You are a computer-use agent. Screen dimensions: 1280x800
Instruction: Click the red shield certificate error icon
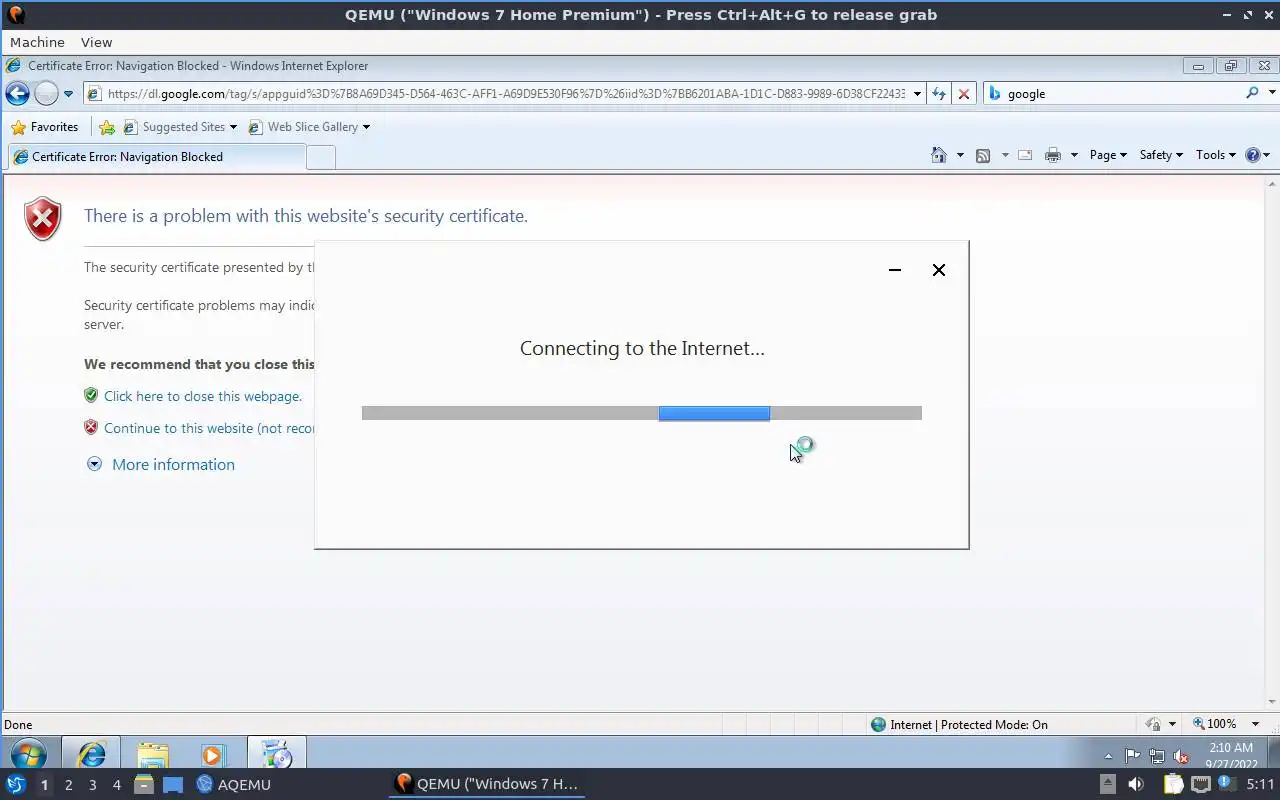43,219
